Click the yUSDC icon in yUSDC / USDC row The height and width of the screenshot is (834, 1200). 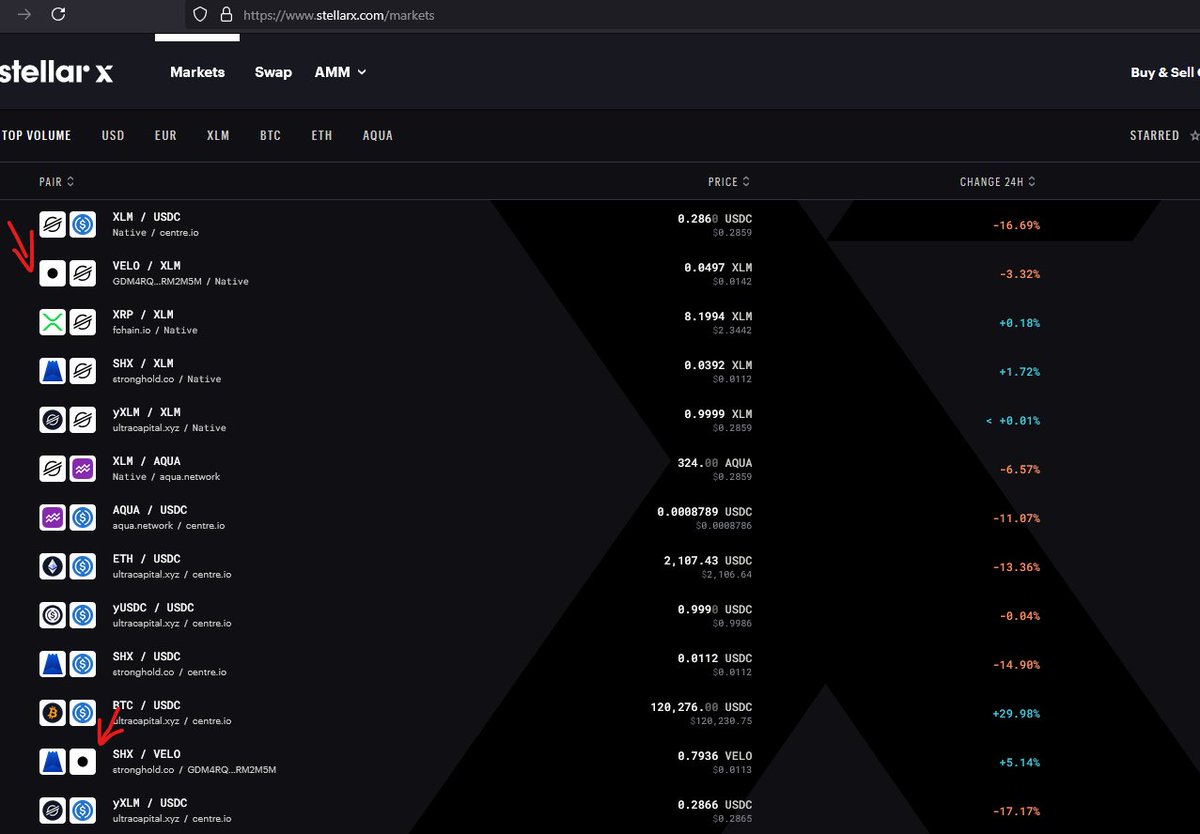click(x=52, y=615)
